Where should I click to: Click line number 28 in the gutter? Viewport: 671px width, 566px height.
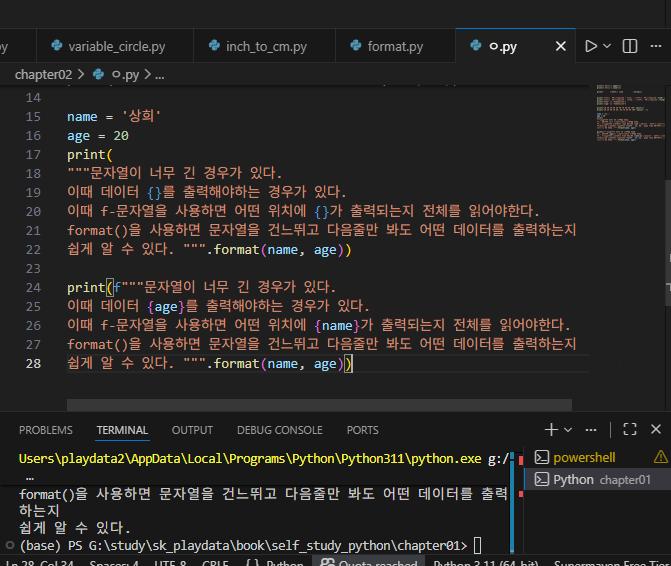pos(33,364)
